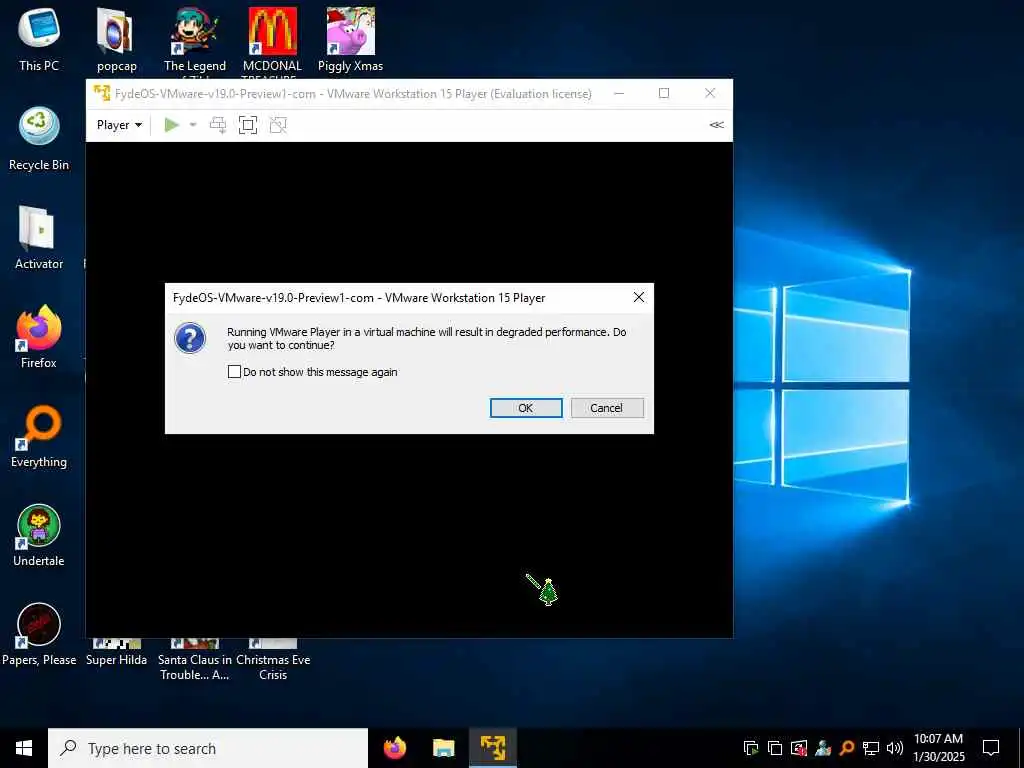Click the green power-on play icon

[x=172, y=125]
